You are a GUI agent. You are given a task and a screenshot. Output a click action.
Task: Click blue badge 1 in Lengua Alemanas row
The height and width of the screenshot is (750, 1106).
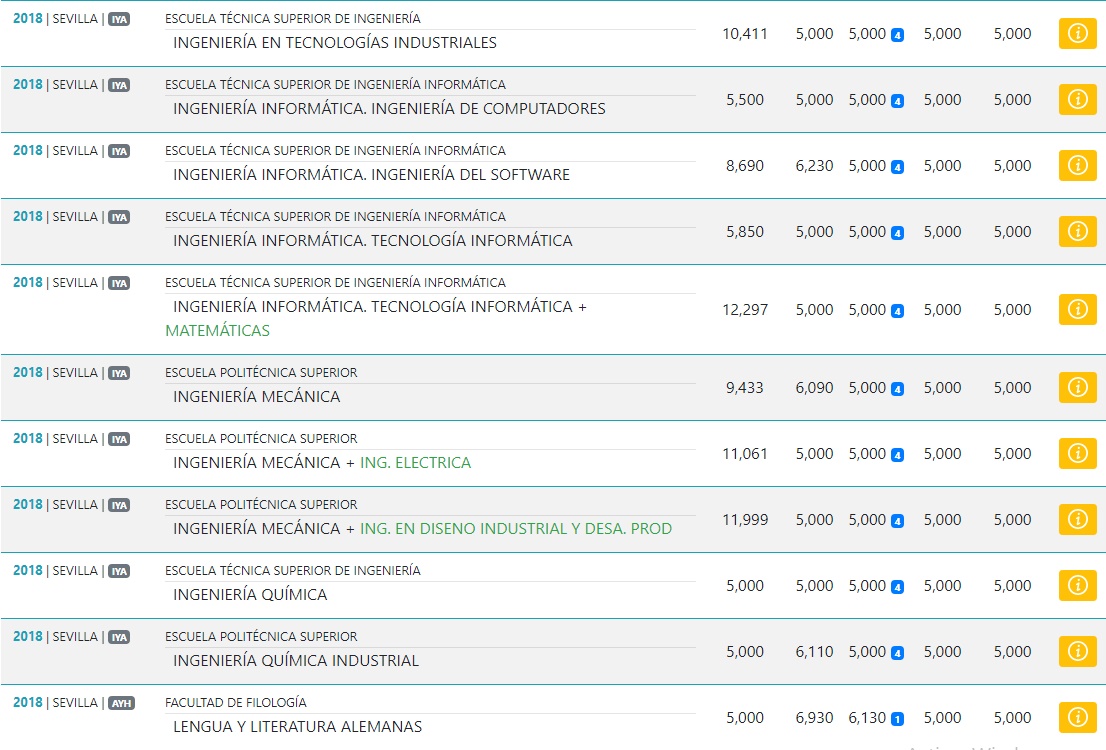(897, 718)
